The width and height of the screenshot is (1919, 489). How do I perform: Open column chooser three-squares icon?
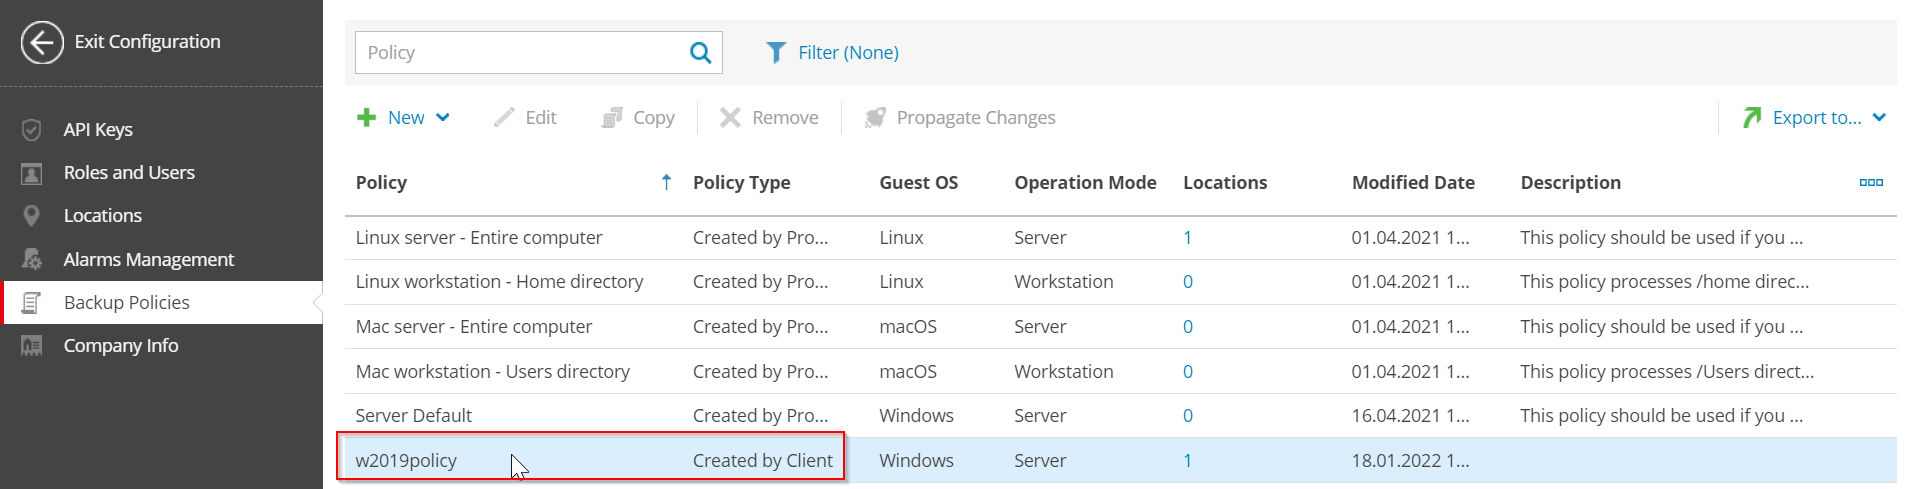click(x=1870, y=182)
